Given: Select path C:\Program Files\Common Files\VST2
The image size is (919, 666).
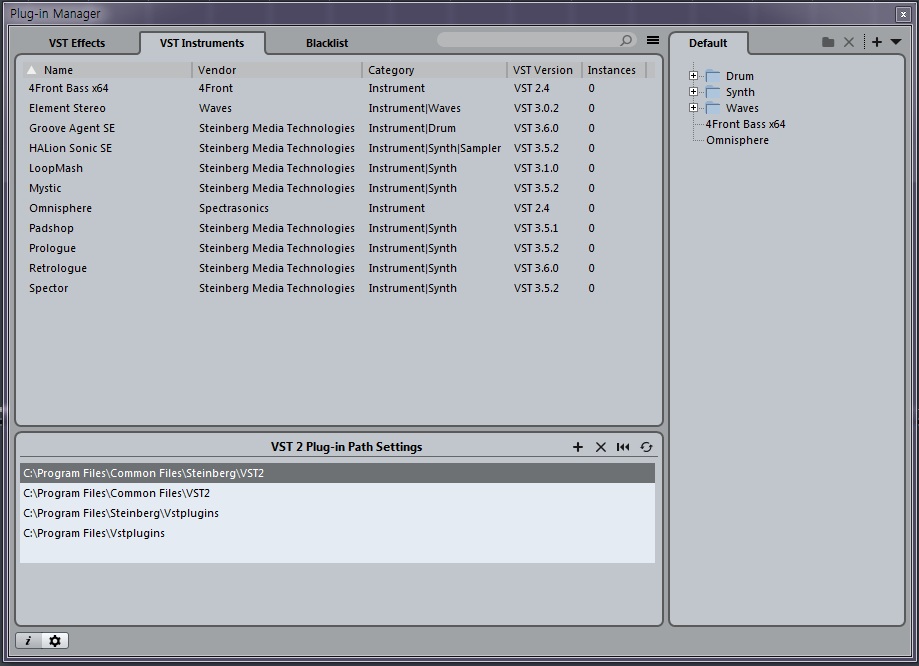Looking at the screenshot, I should 338,493.
